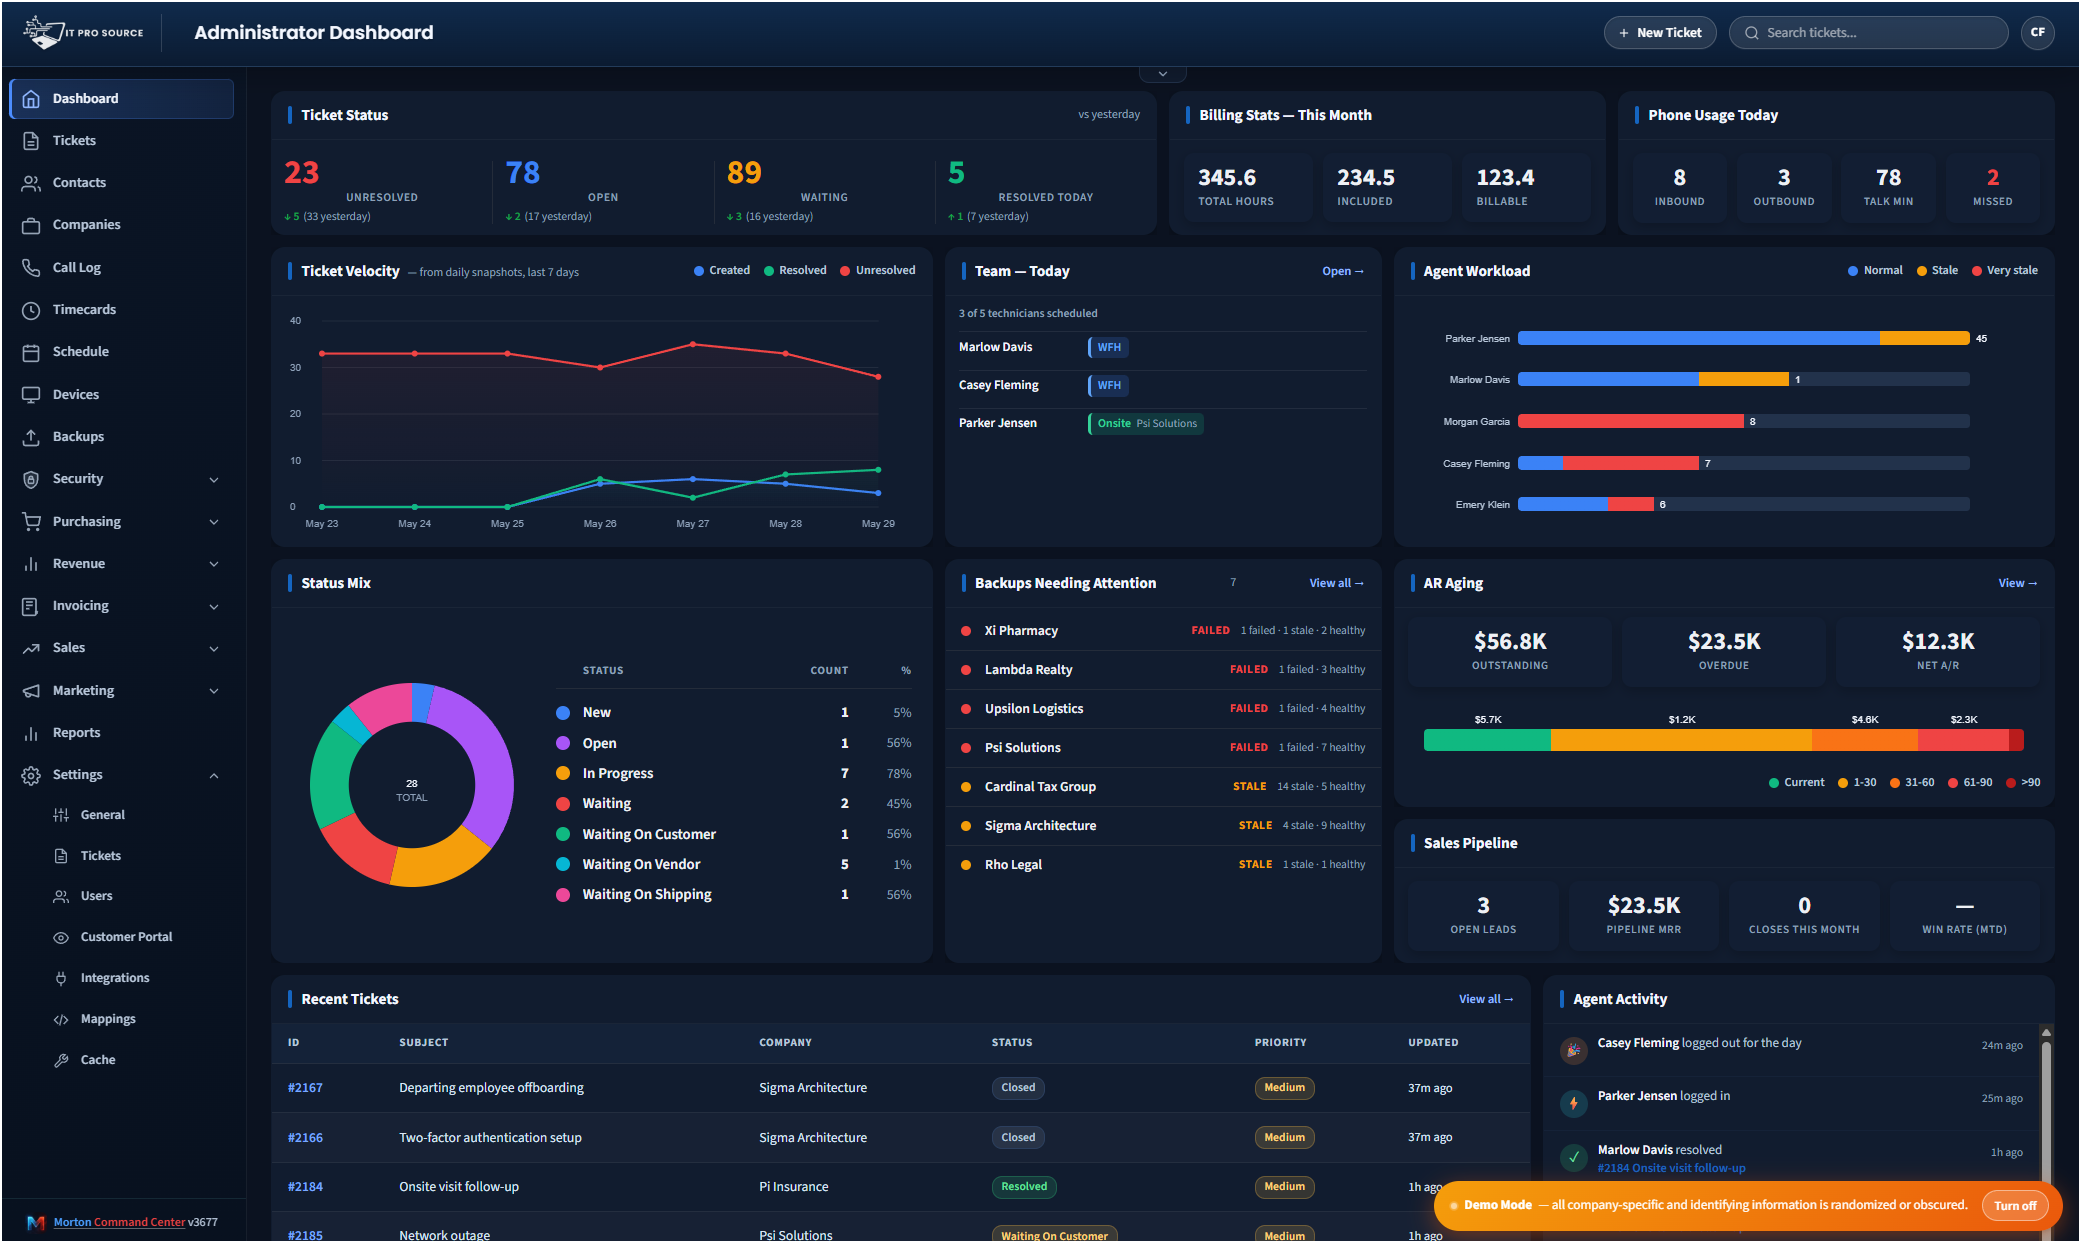Click the Cache wrench icon
2081x1243 pixels.
pos(61,1060)
